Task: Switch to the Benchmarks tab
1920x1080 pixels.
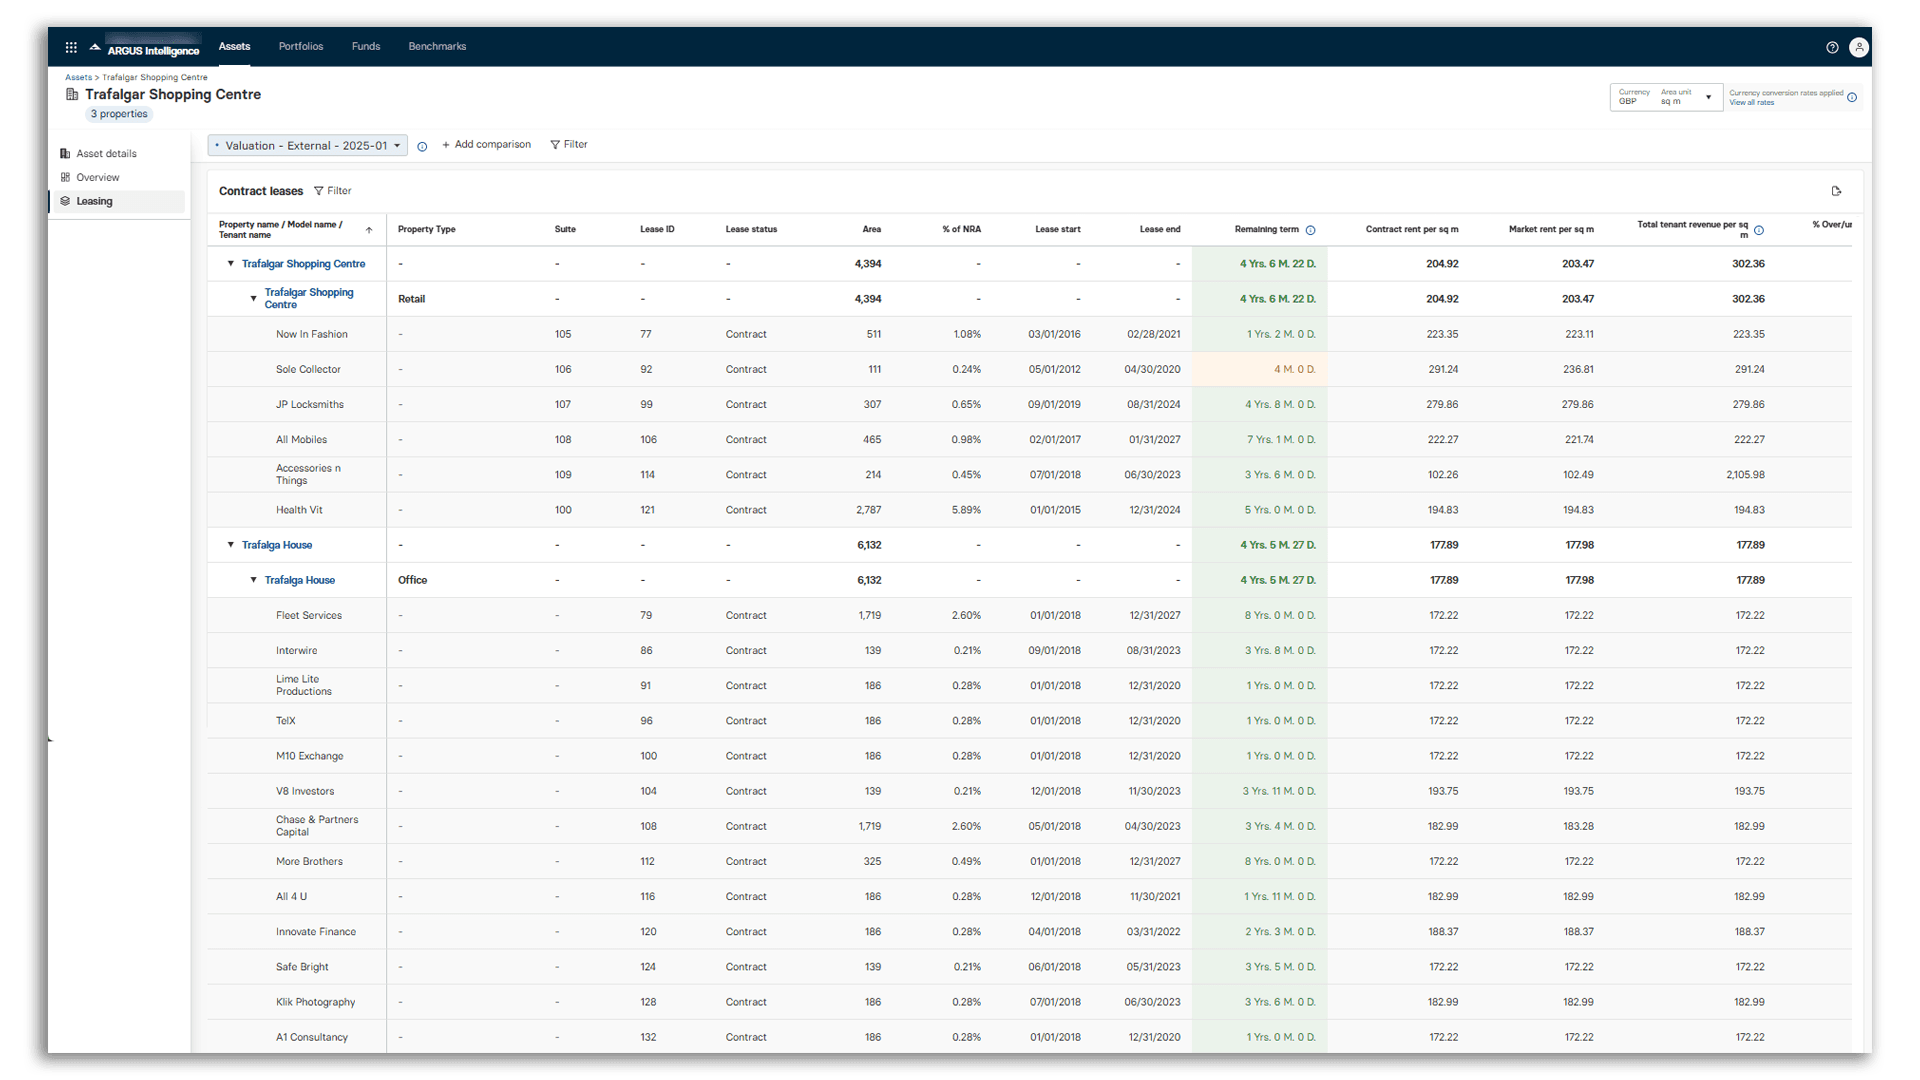Action: tap(437, 46)
